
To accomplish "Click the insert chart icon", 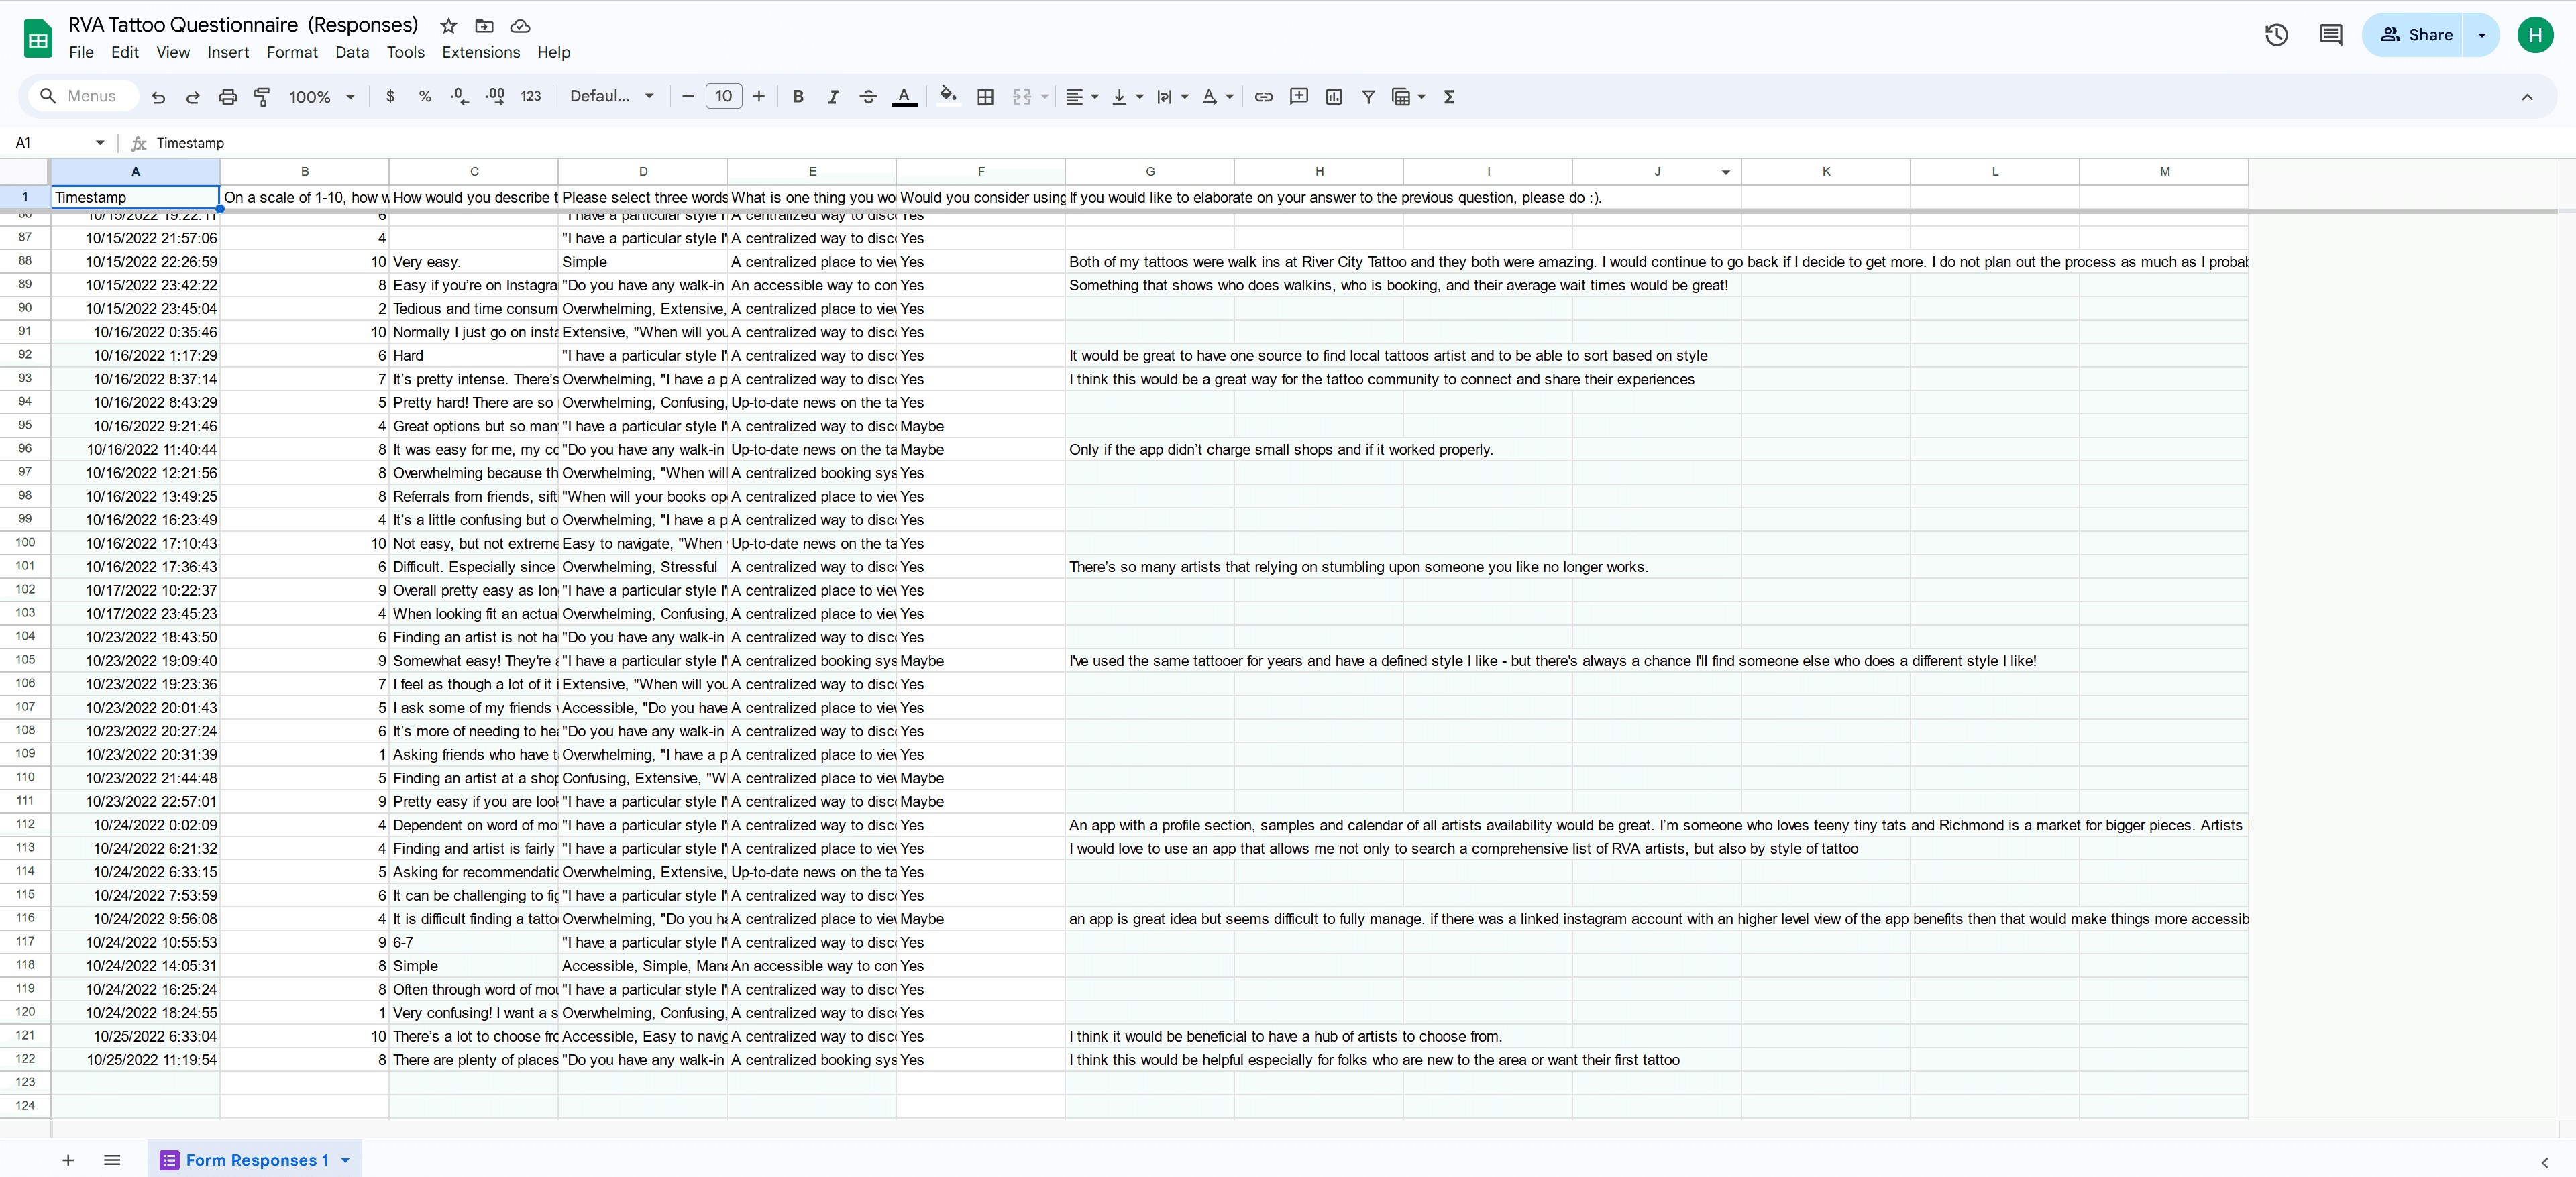I will point(1333,96).
